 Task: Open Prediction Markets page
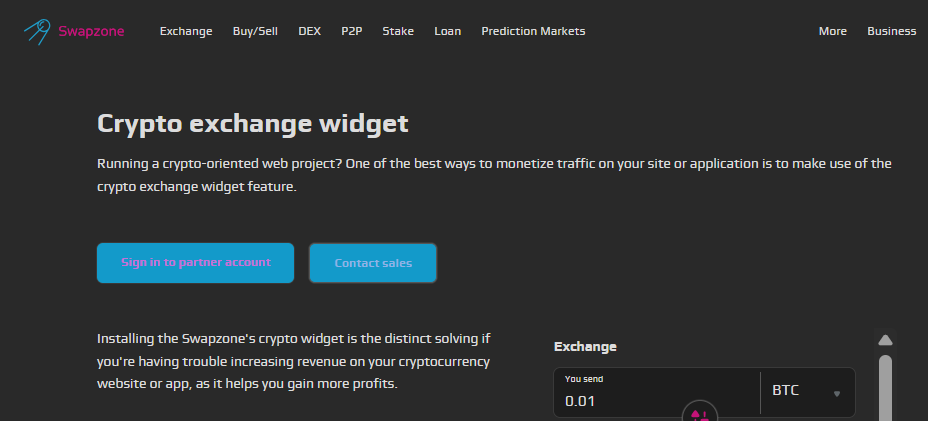point(533,31)
